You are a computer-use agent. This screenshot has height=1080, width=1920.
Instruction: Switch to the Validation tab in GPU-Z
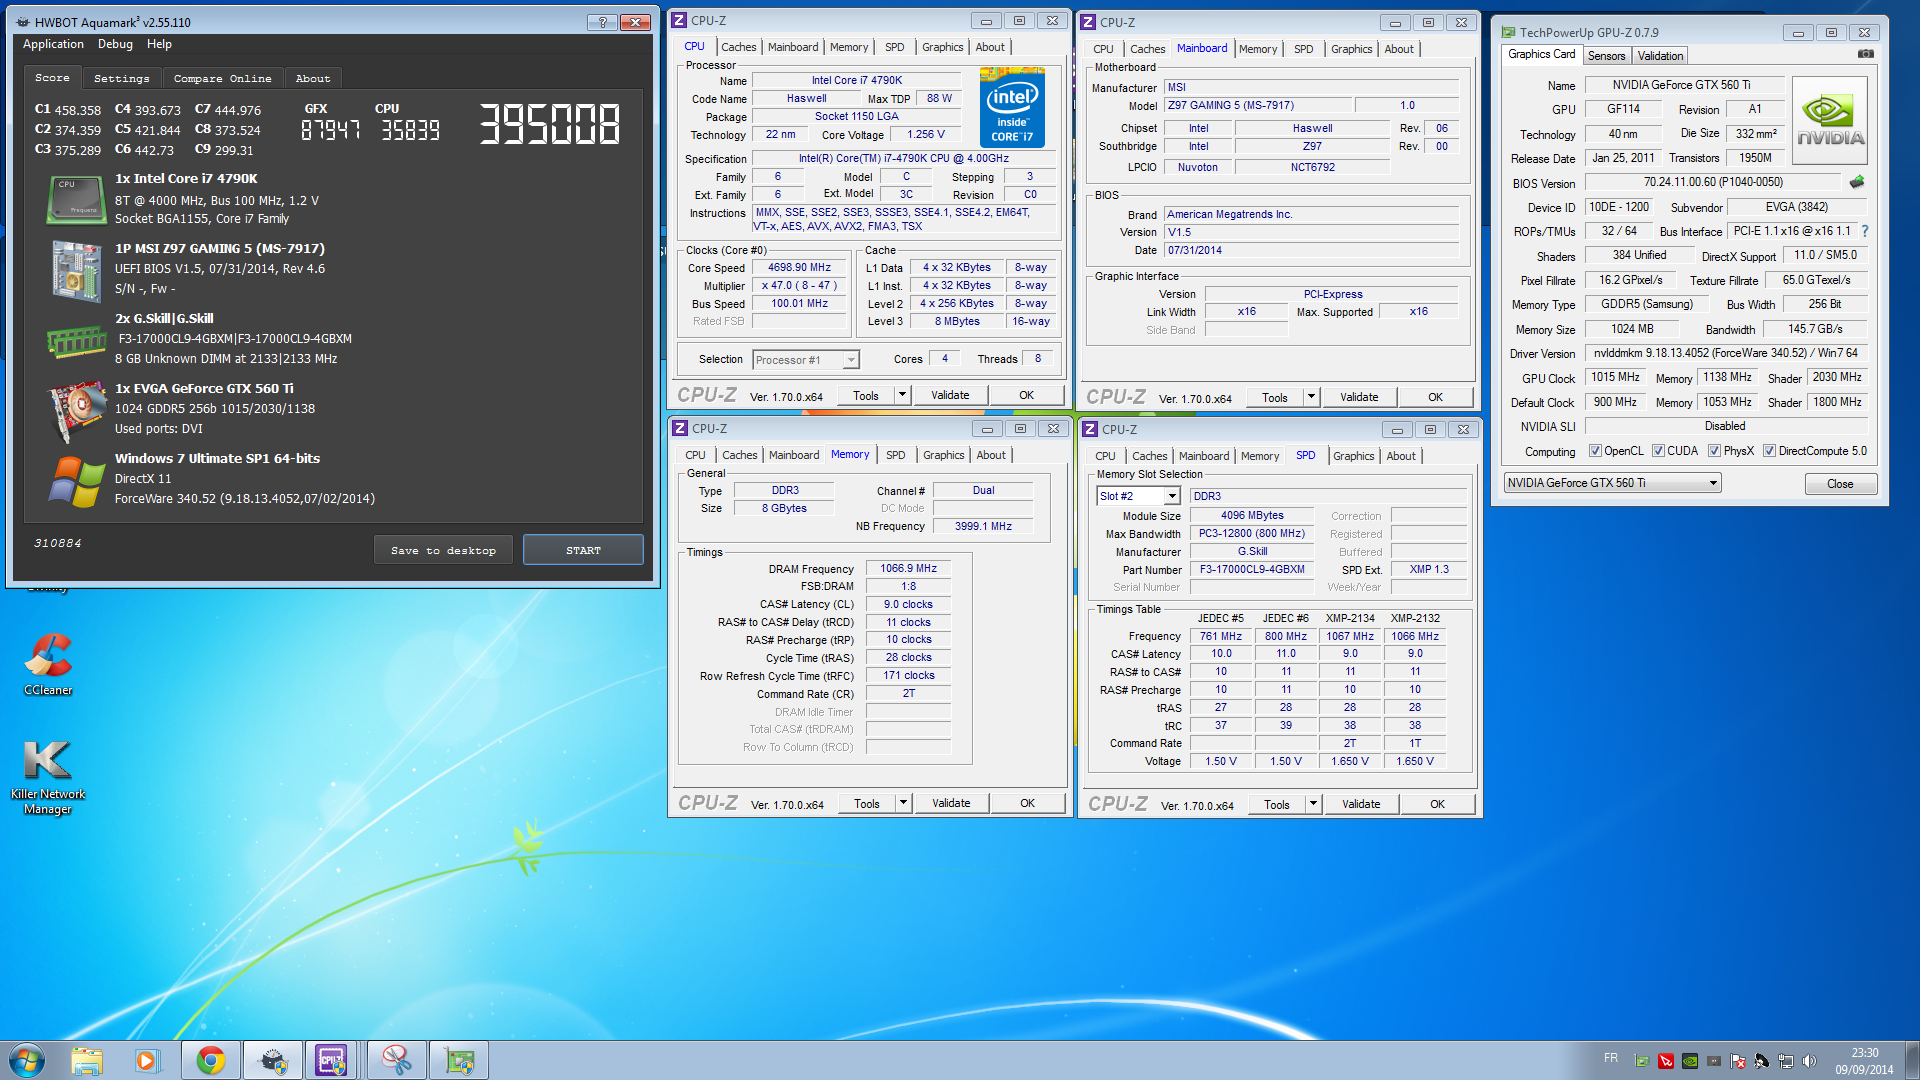coord(1660,56)
